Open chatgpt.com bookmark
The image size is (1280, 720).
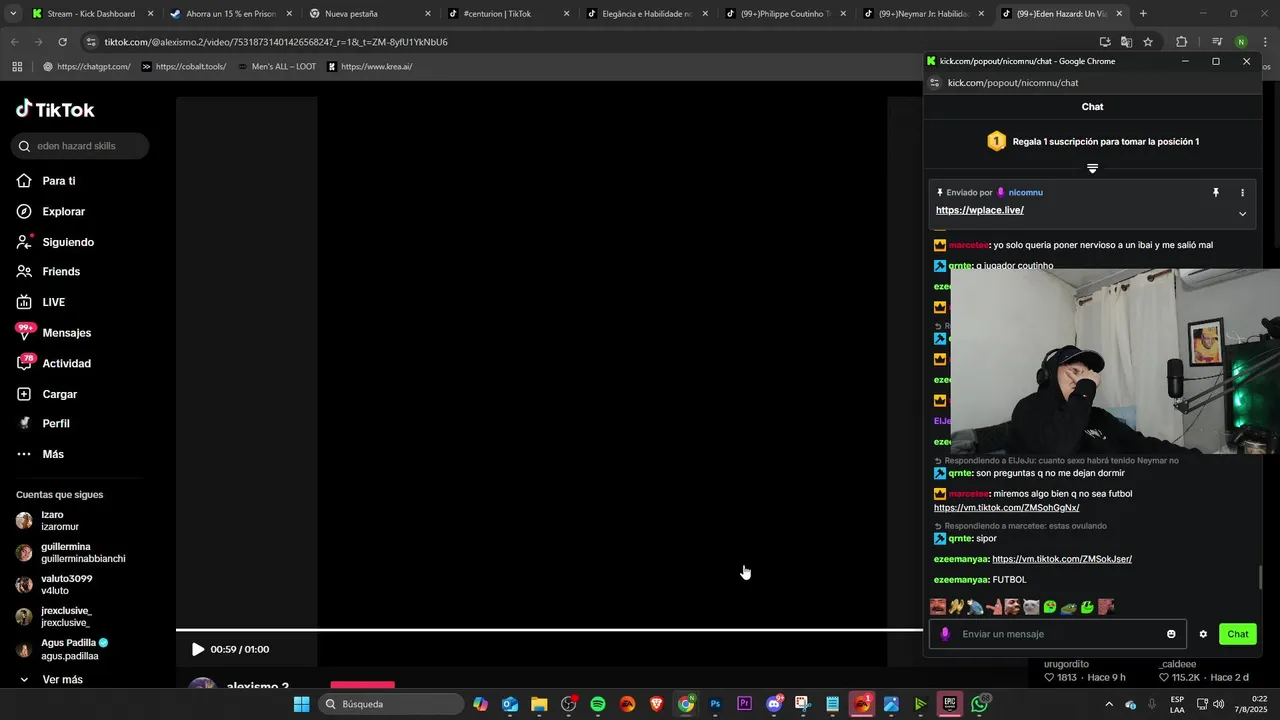click(87, 67)
